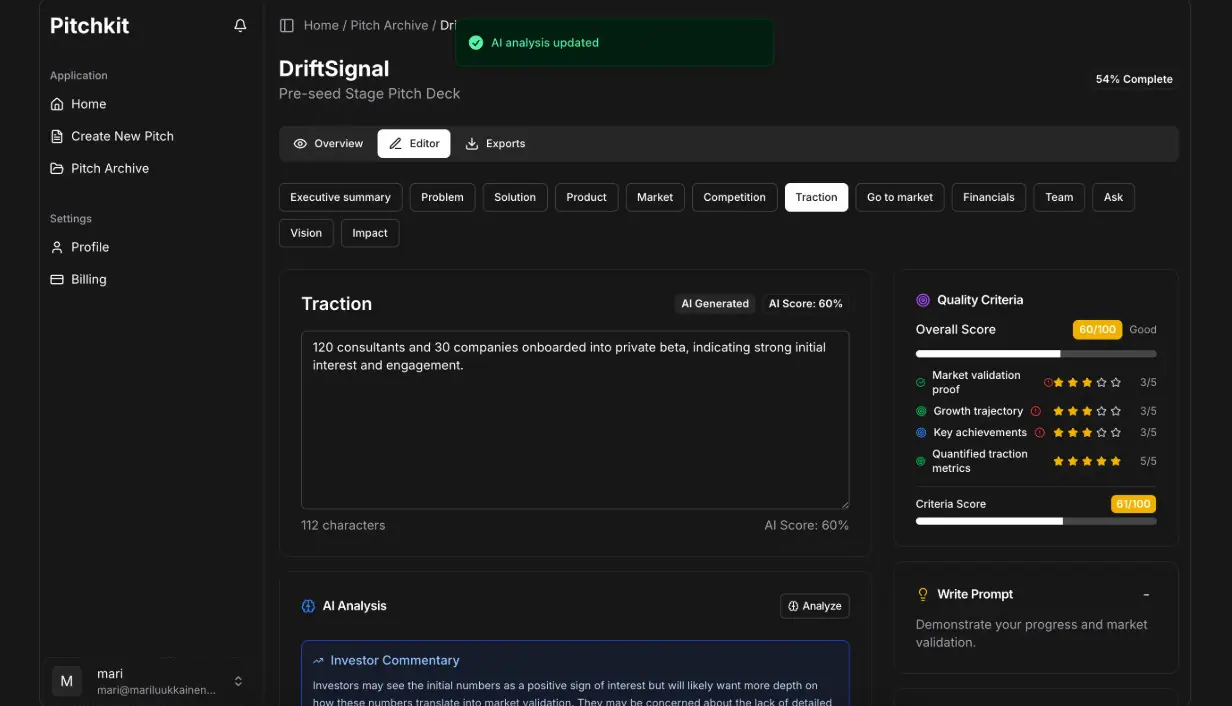The image size is (1232, 706).
Task: Click the DriftSignal pitch title
Action: (334, 69)
